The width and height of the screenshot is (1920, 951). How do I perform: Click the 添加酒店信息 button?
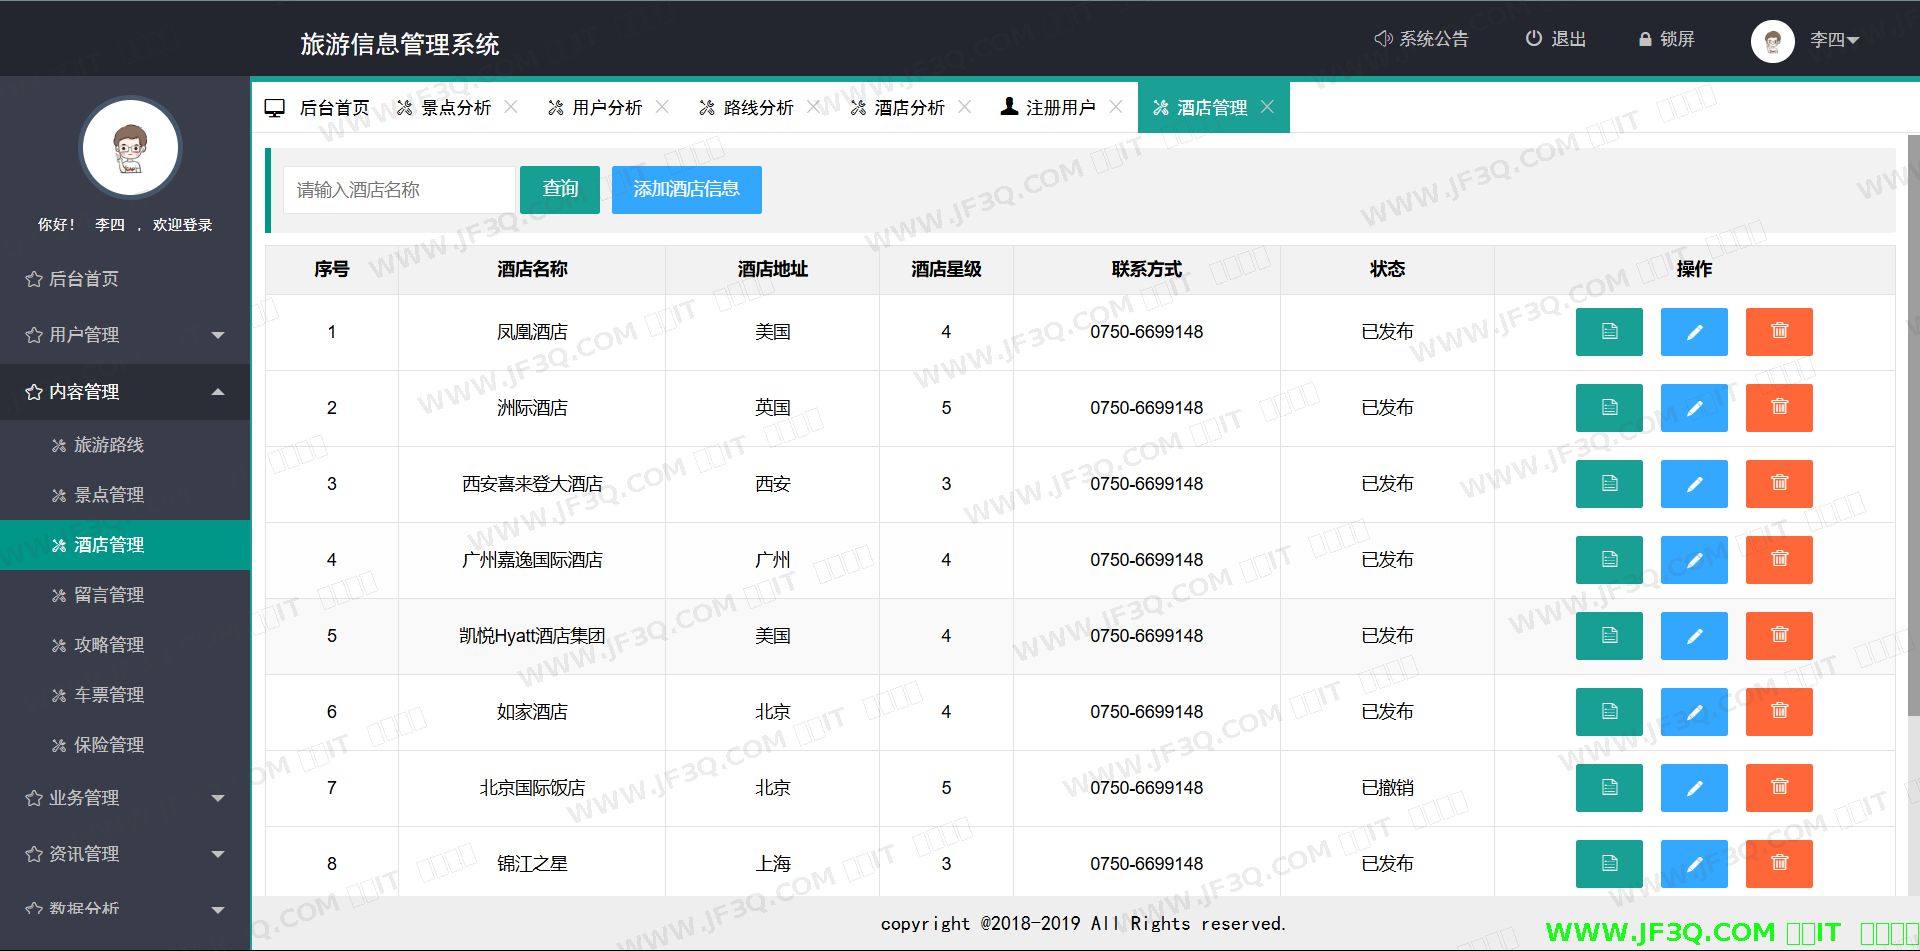click(686, 189)
